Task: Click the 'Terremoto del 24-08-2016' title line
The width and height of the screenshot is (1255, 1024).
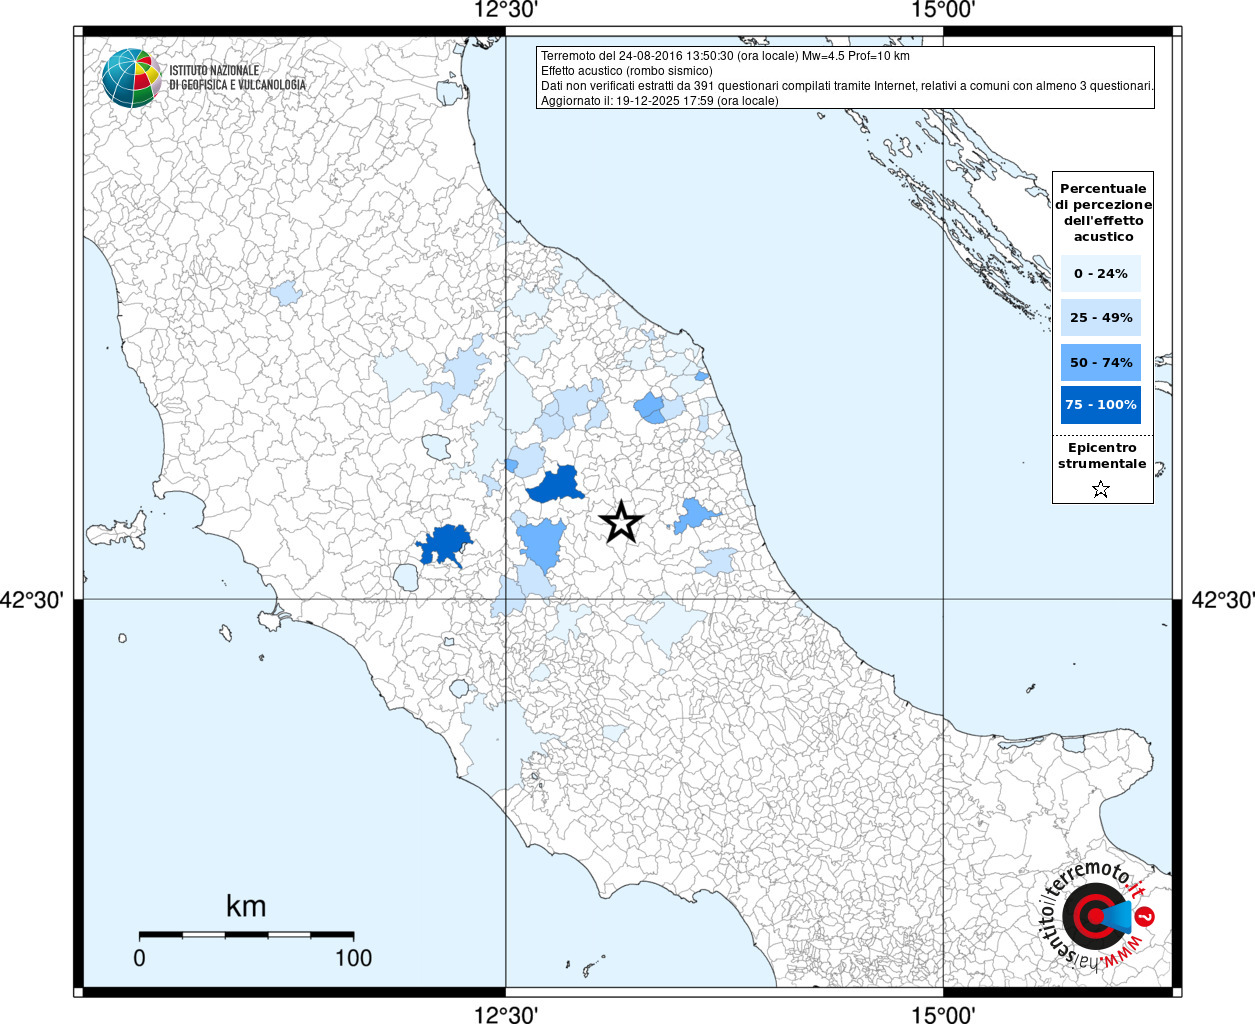Action: click(x=725, y=56)
